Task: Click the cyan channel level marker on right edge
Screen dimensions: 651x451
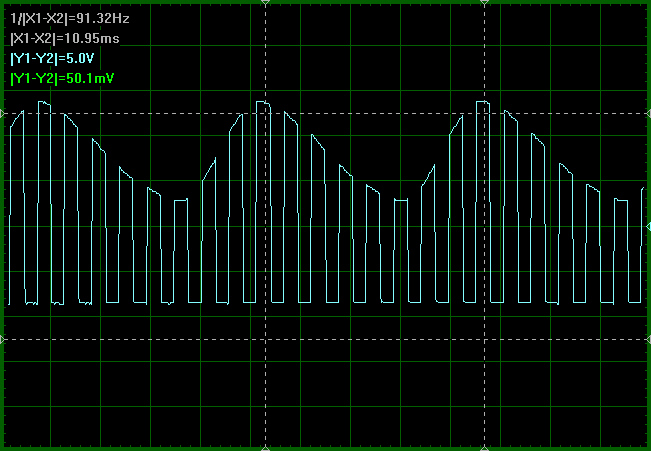Action: [646, 227]
